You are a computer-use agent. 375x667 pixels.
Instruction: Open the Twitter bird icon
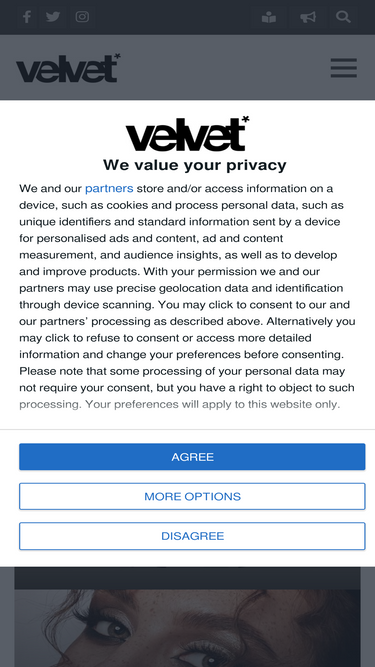coord(53,17)
